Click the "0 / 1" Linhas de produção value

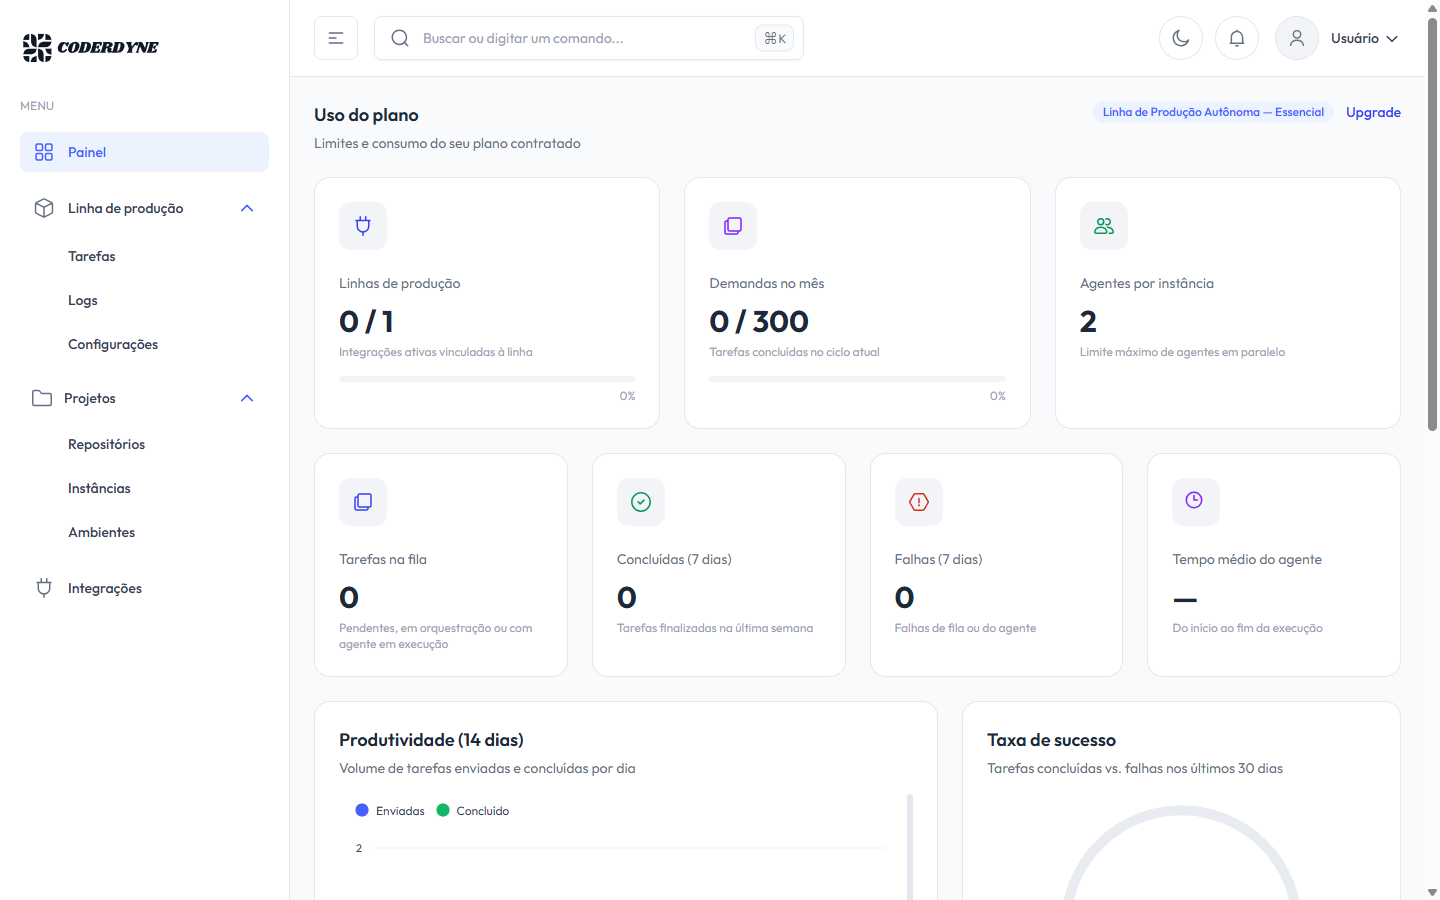366,321
